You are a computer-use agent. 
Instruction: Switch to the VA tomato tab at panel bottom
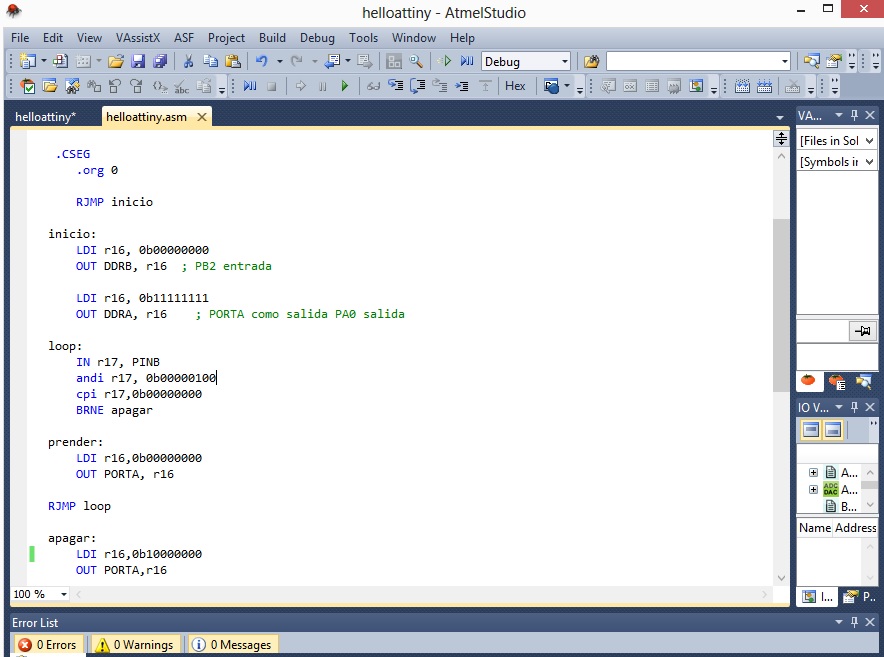808,381
